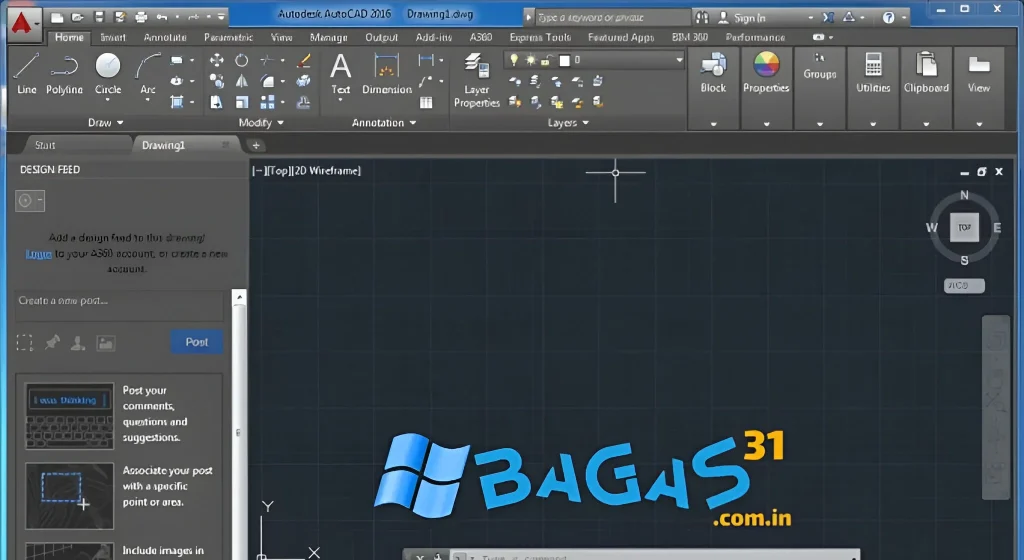Image resolution: width=1024 pixels, height=560 pixels.
Task: Open the Parametric ribbon tab
Action: 228,37
